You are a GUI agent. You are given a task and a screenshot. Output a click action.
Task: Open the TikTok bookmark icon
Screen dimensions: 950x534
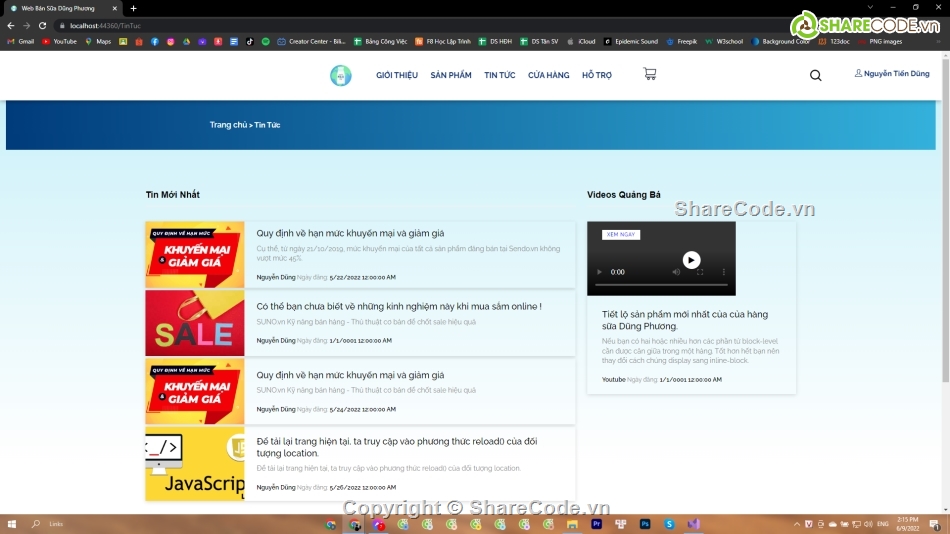pos(250,42)
